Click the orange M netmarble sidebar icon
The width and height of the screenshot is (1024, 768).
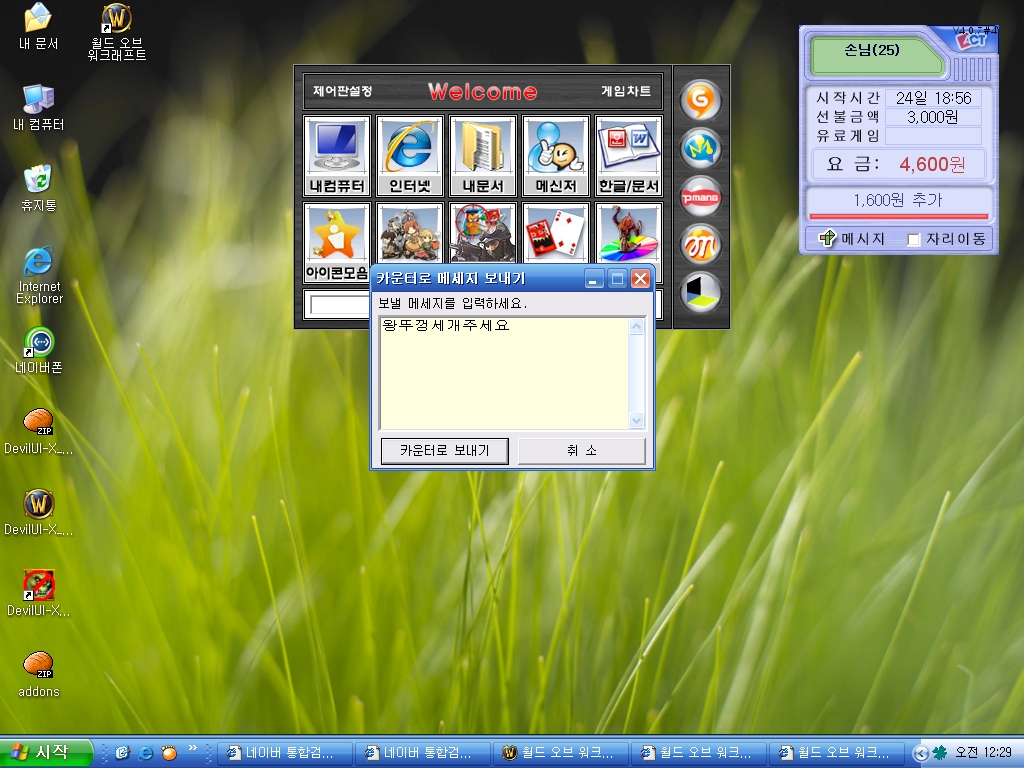(701, 245)
